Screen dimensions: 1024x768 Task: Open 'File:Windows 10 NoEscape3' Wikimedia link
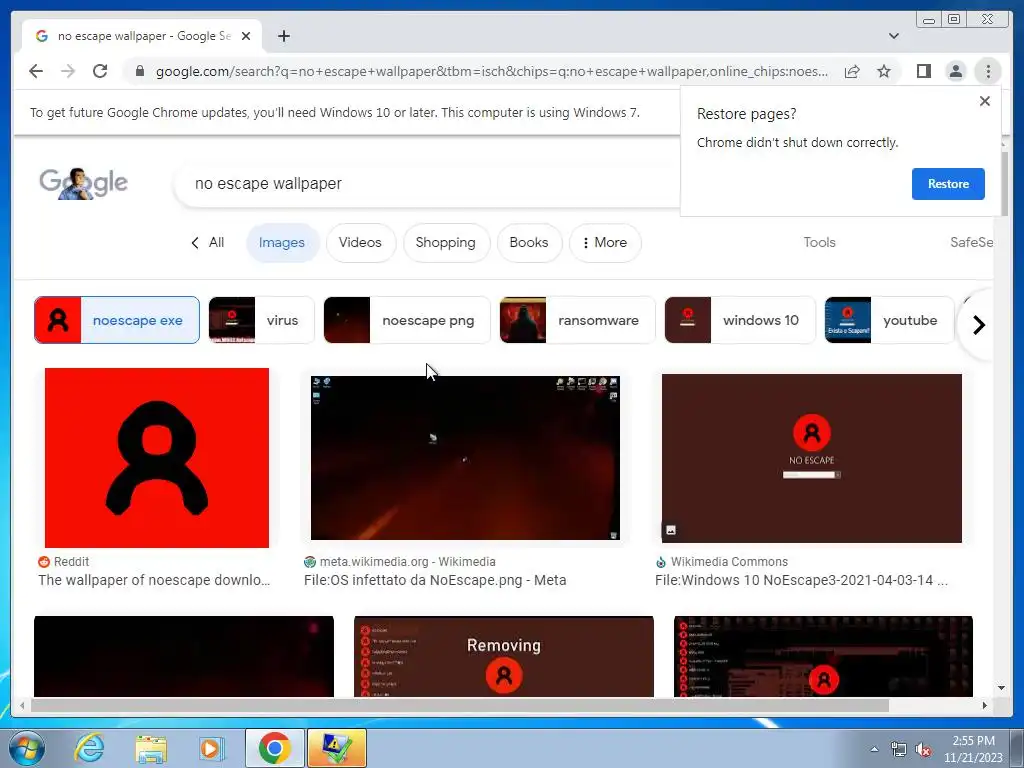(801, 580)
